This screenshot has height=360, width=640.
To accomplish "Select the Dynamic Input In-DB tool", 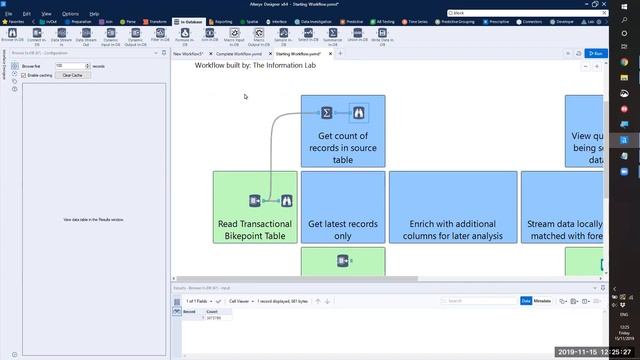I will click(111, 36).
